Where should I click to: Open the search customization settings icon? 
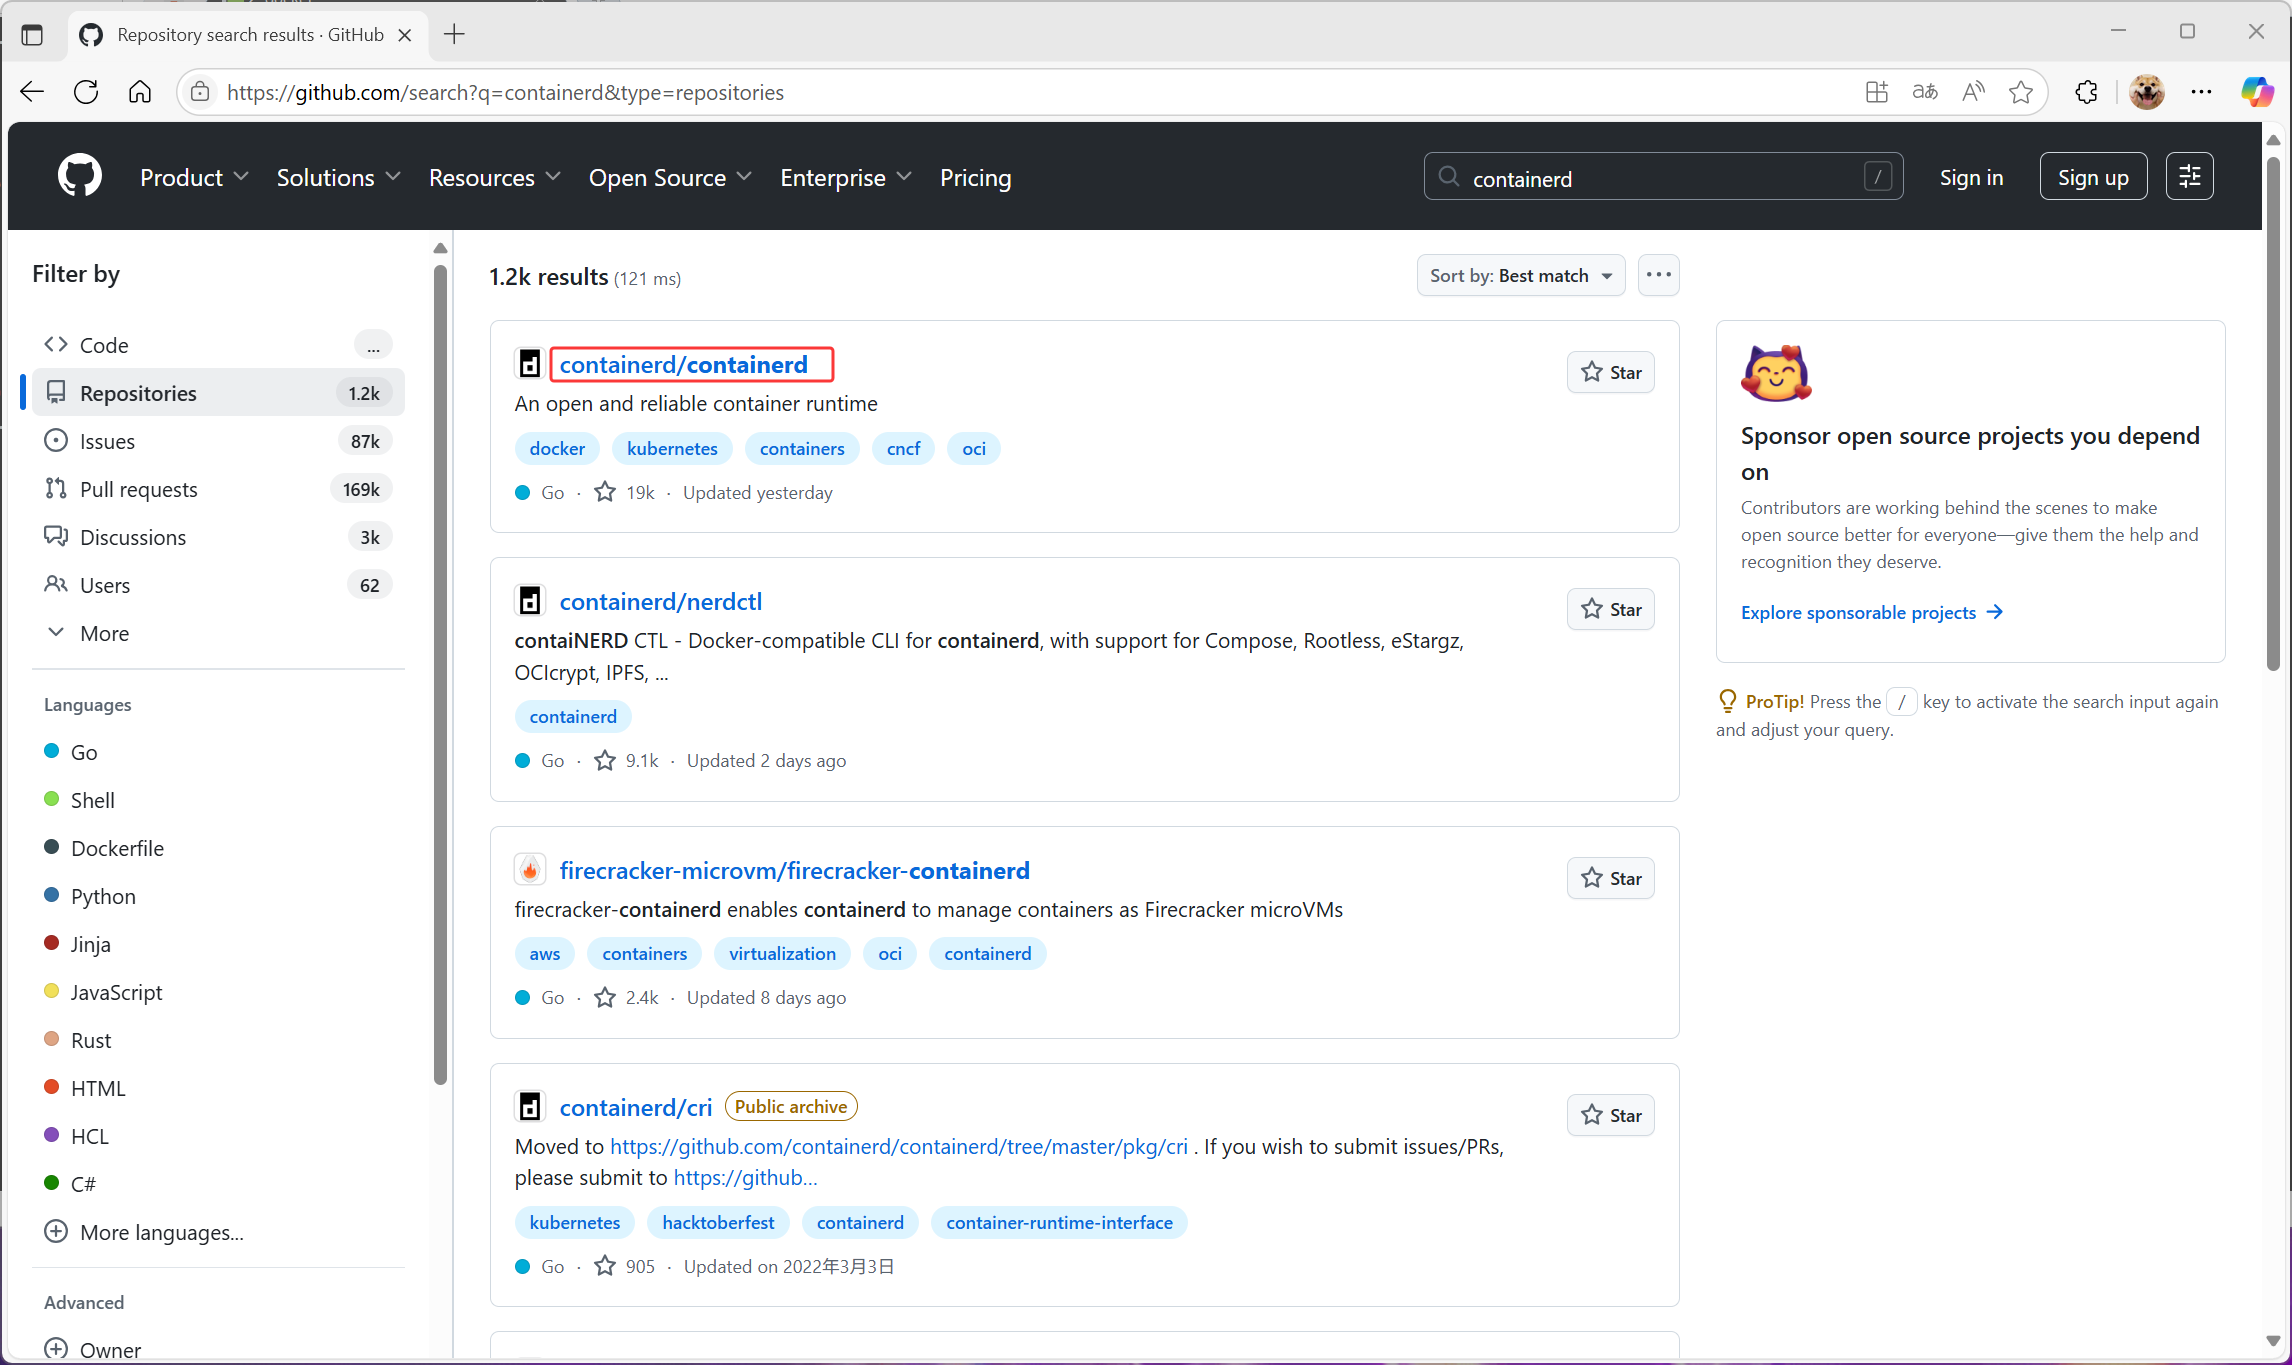pos(2189,177)
